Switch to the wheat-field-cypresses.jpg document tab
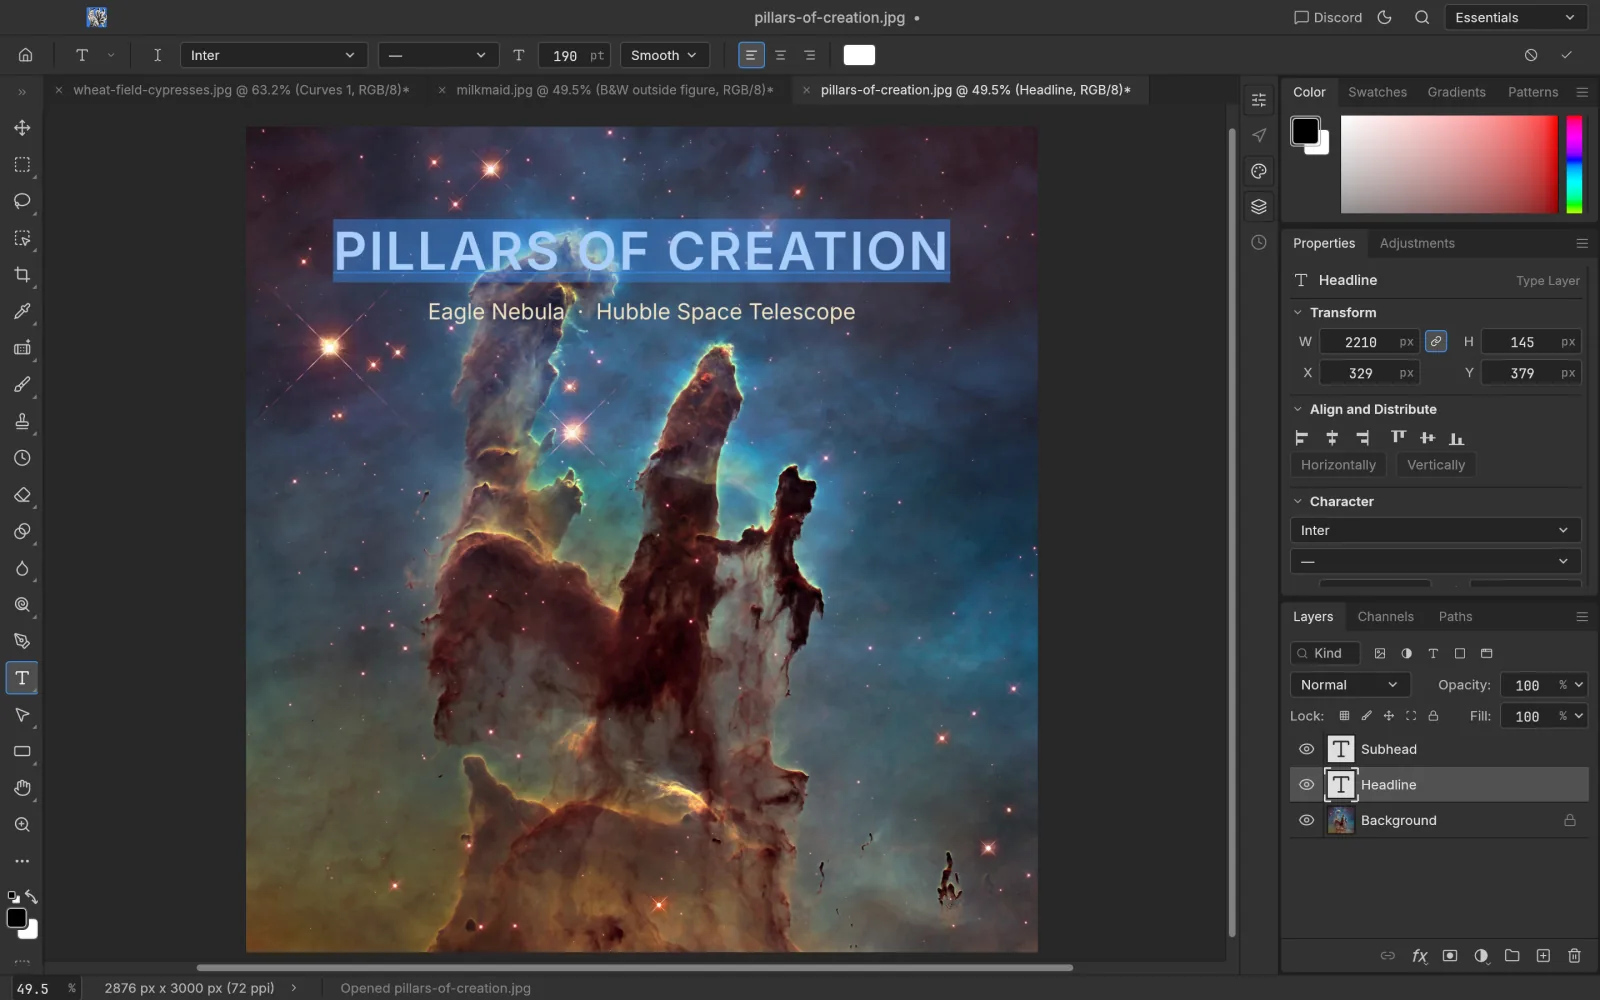The width and height of the screenshot is (1600, 1000). click(241, 90)
